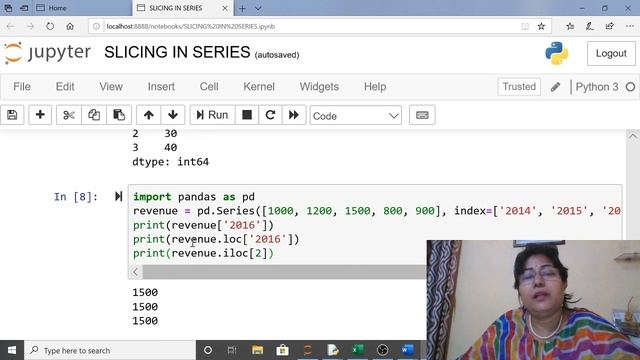640x360 pixels.
Task: Open the View menu
Action: 111,87
